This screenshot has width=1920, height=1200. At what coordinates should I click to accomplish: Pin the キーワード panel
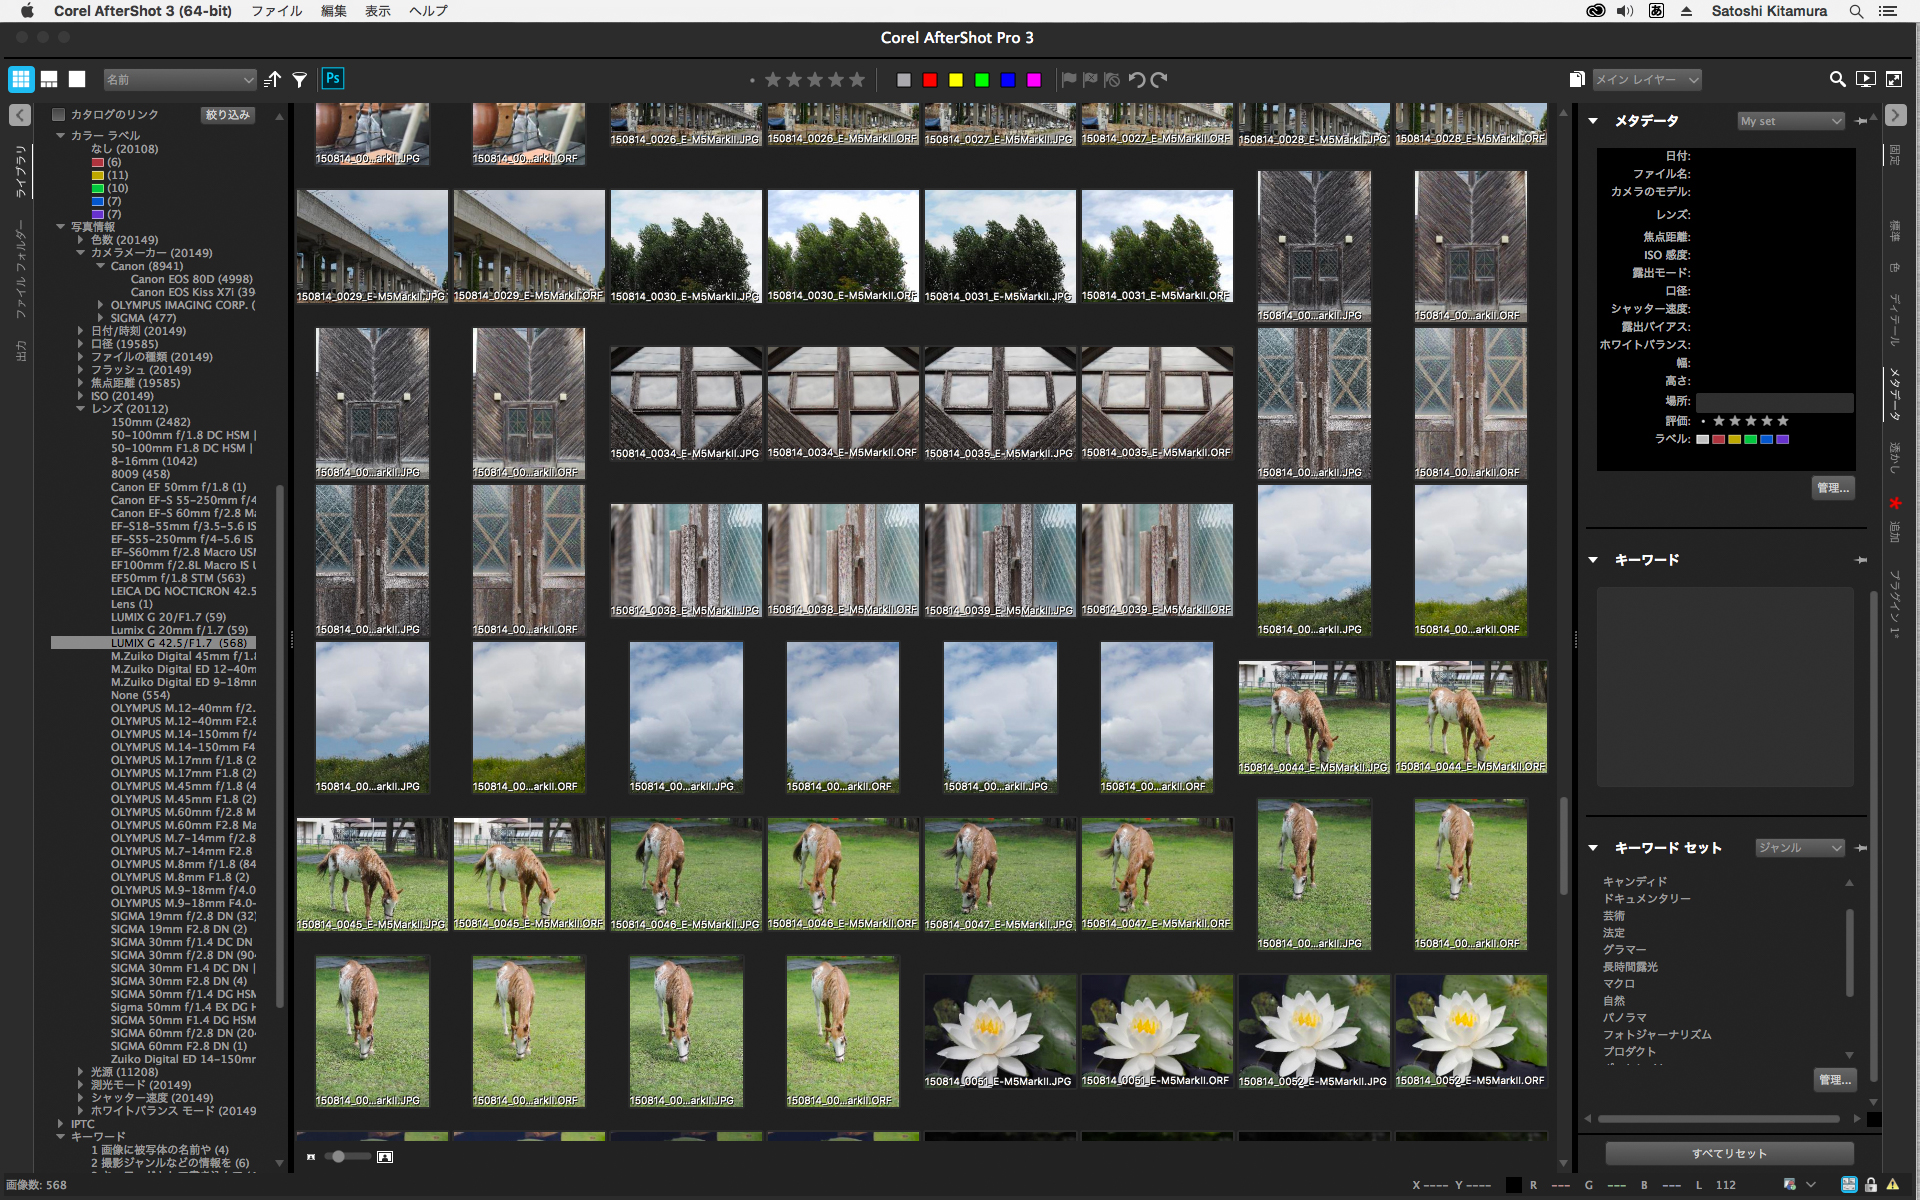pos(1861,560)
